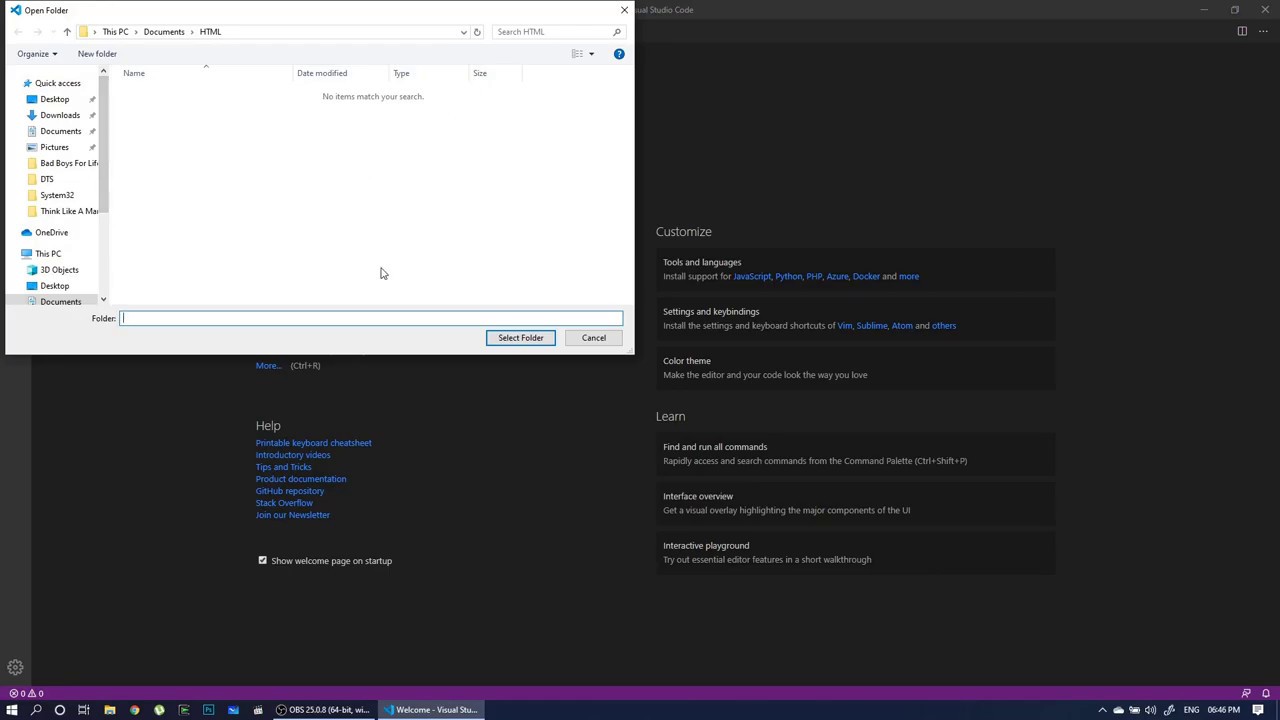Click the feedback icon in status bar
The image size is (1280, 720).
tap(1246, 693)
